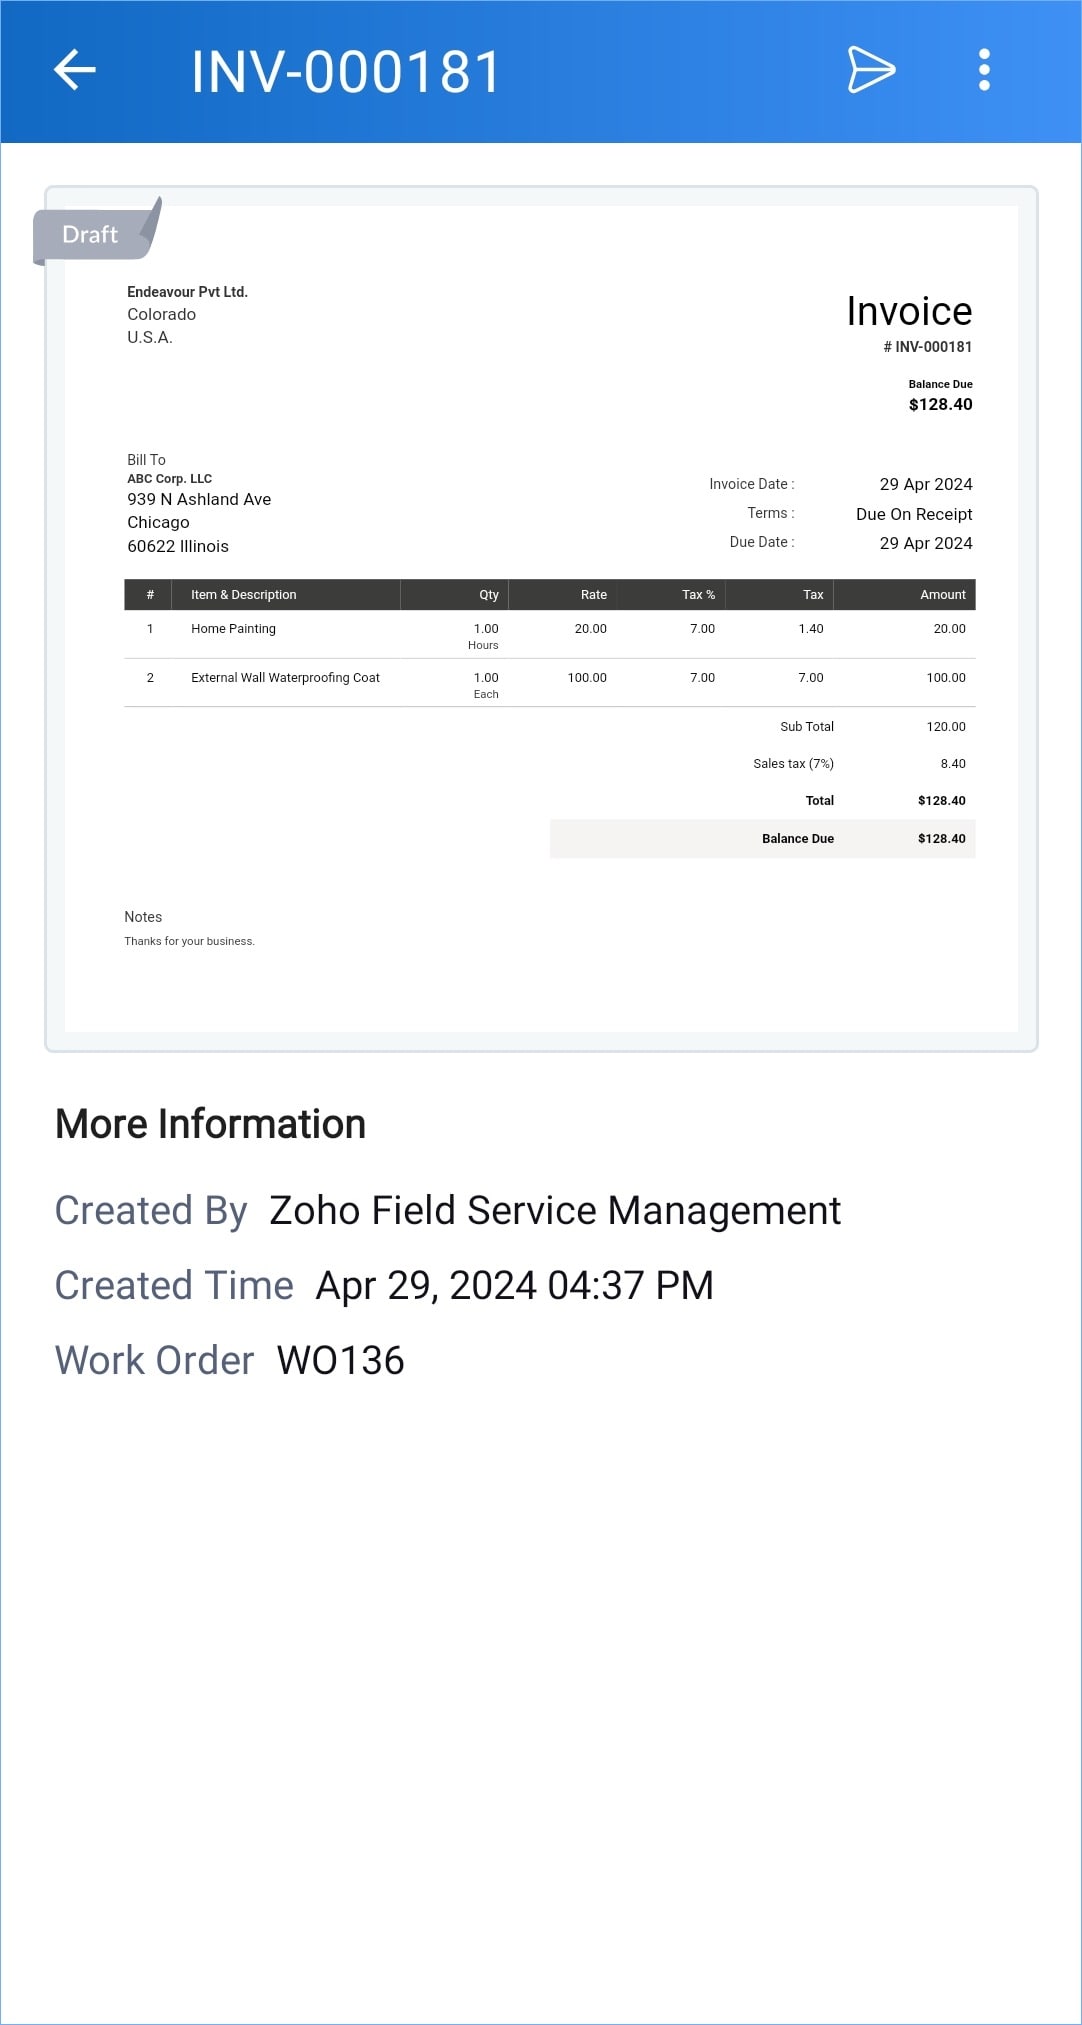
Task: Tap the Sales tax (7%) line
Action: 793,764
